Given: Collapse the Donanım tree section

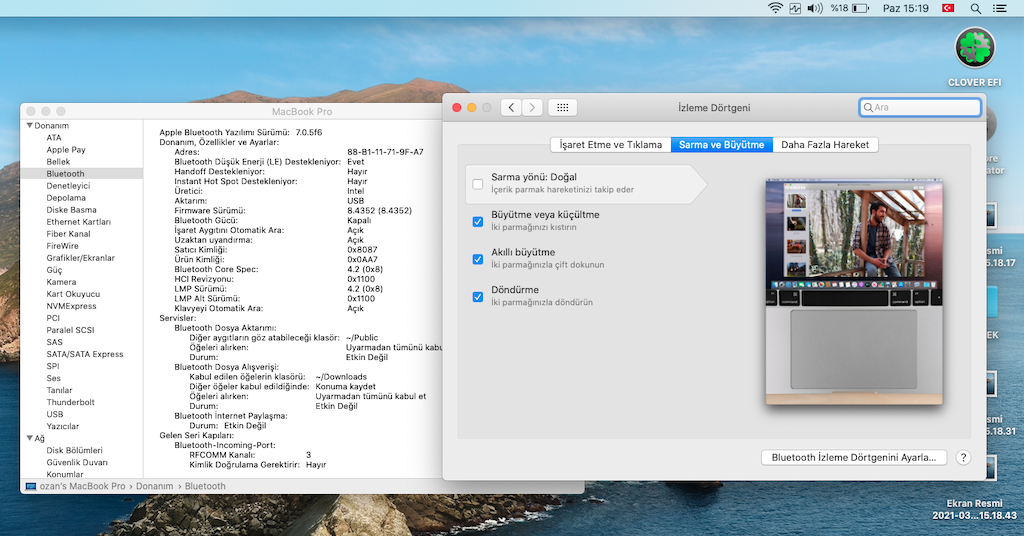Looking at the screenshot, I should click(28, 126).
